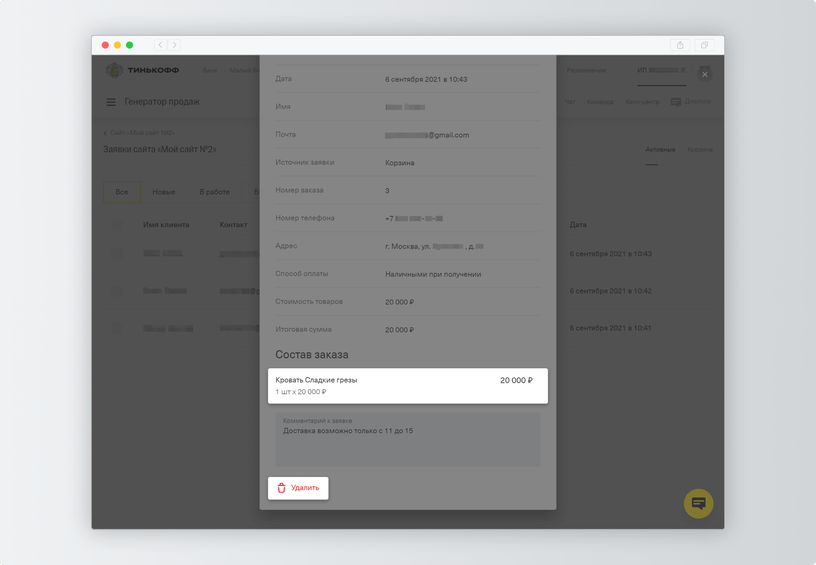816x565 pixels.
Task: Click the Стоимость товаров 20 000 ₽ value
Action: click(x=400, y=302)
